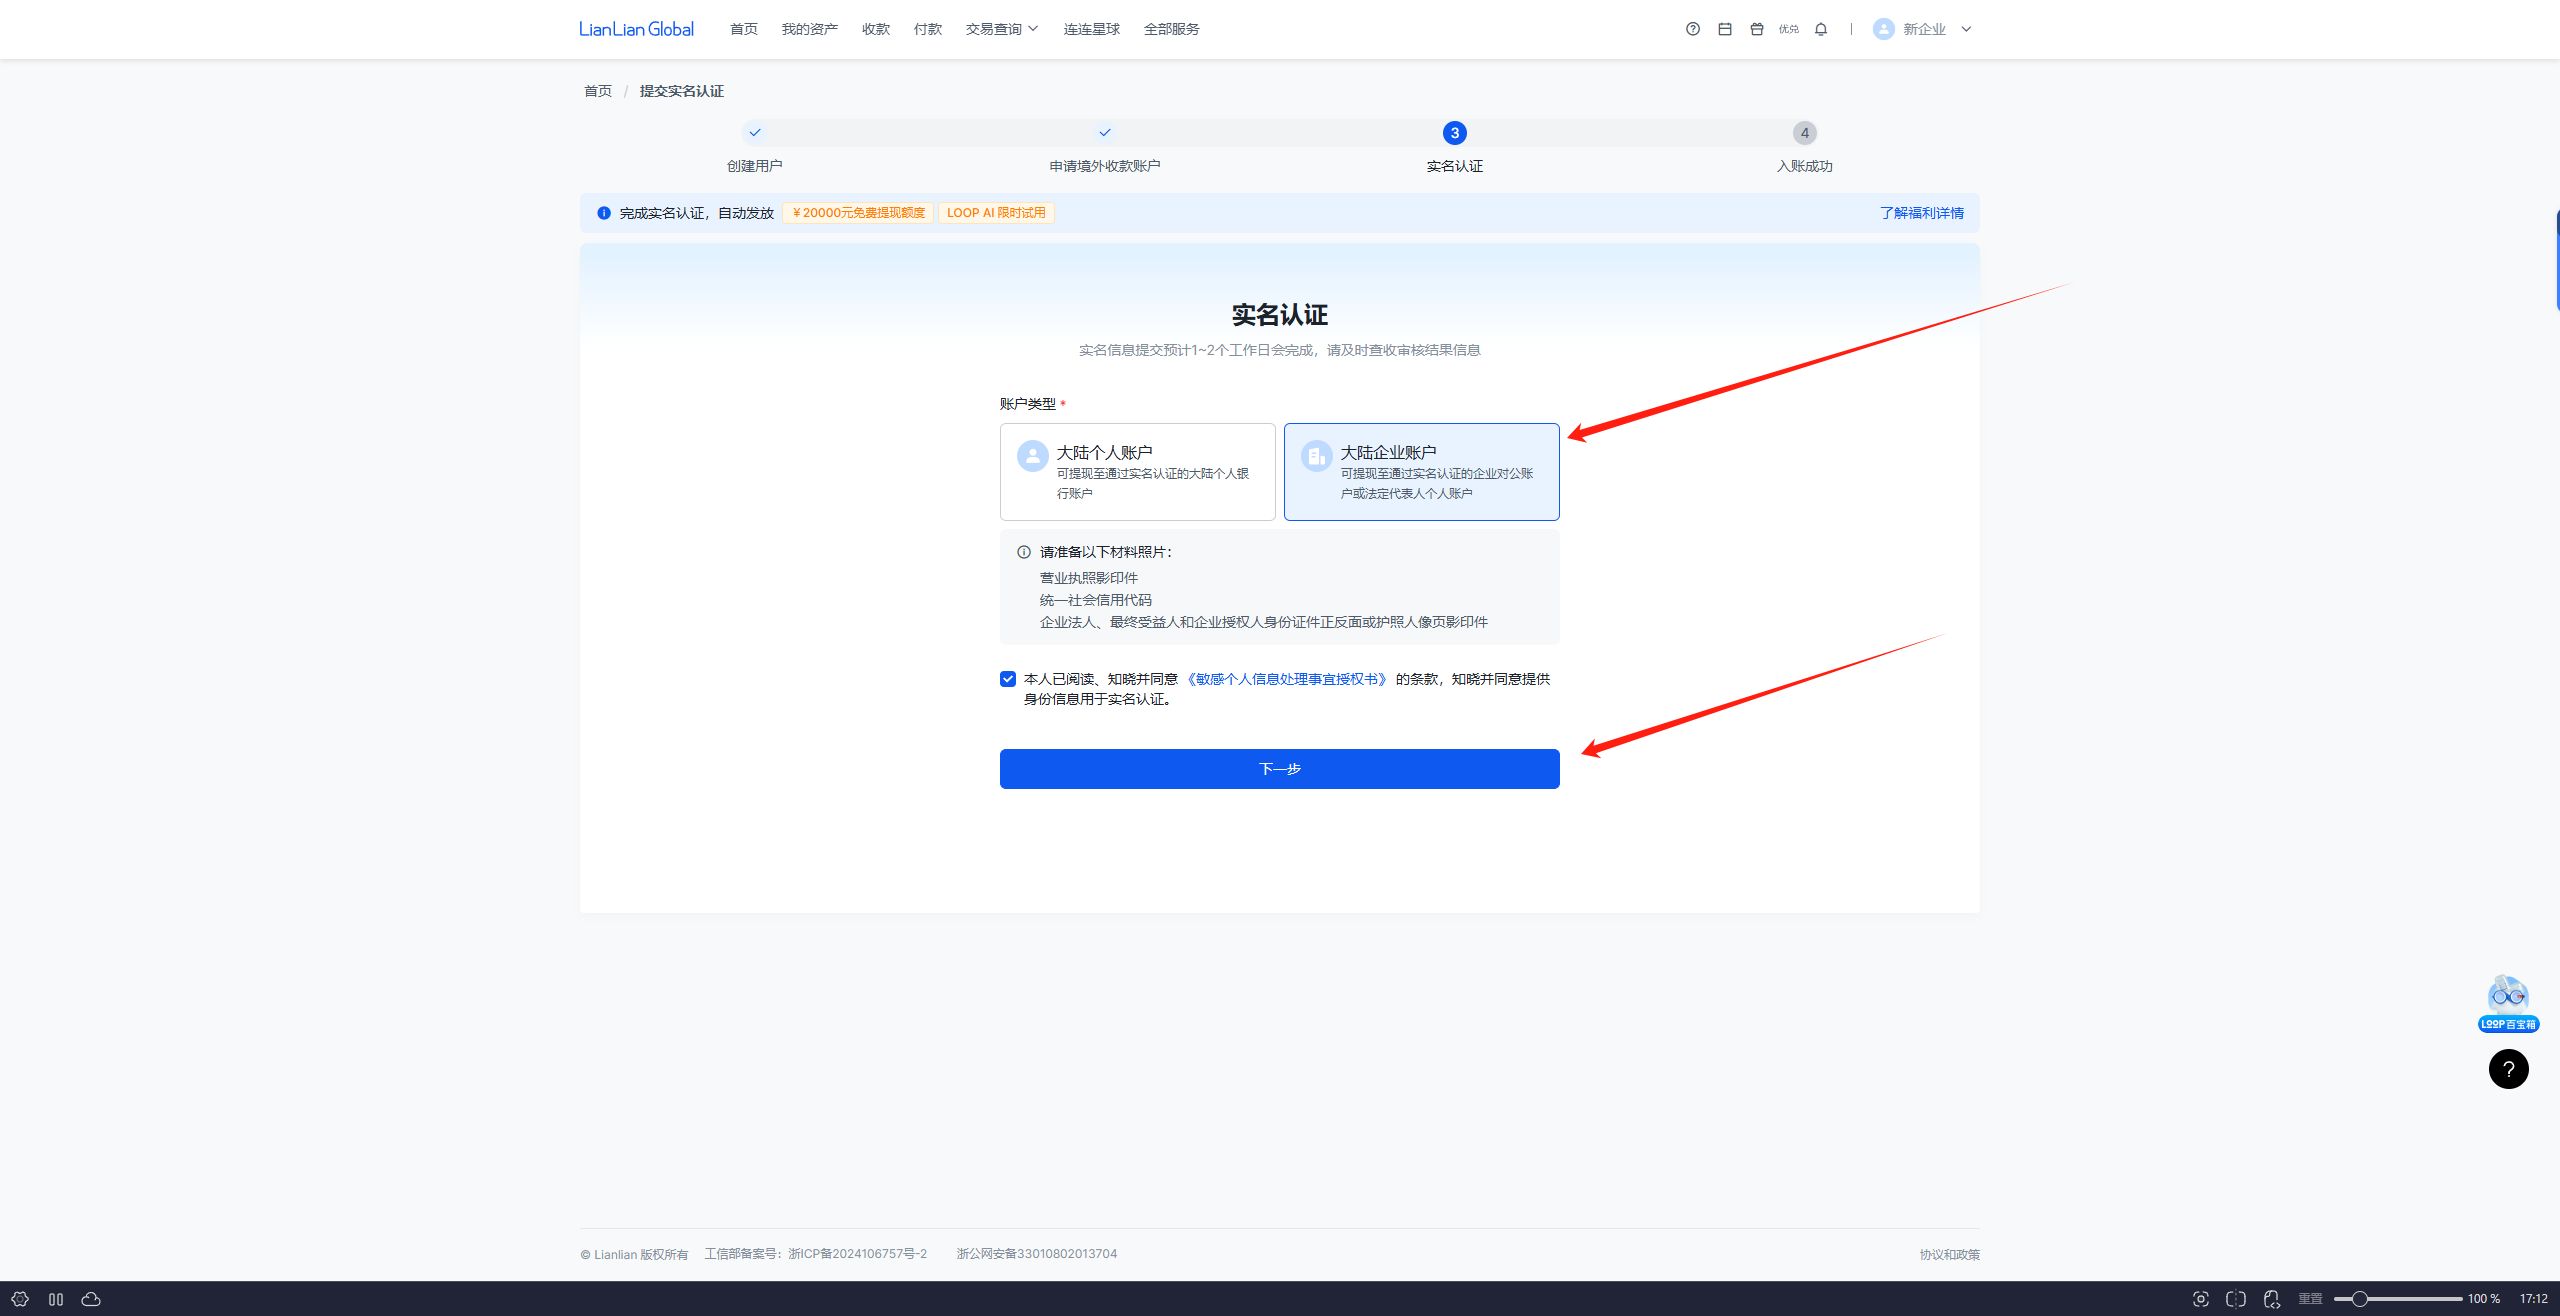Open 连连星球 menu item
This screenshot has width=2560, height=1316.
click(1092, 29)
